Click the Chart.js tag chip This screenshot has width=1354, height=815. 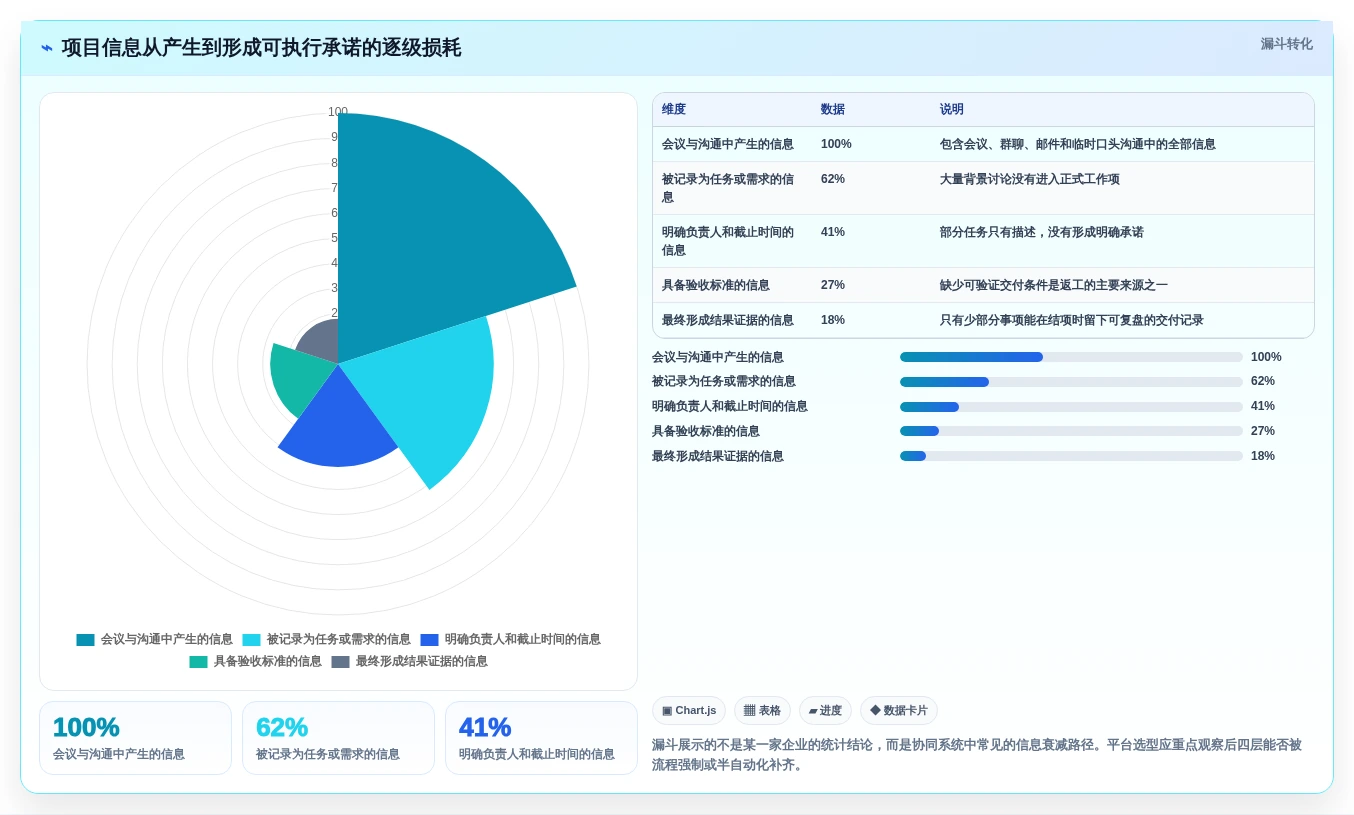click(x=689, y=711)
